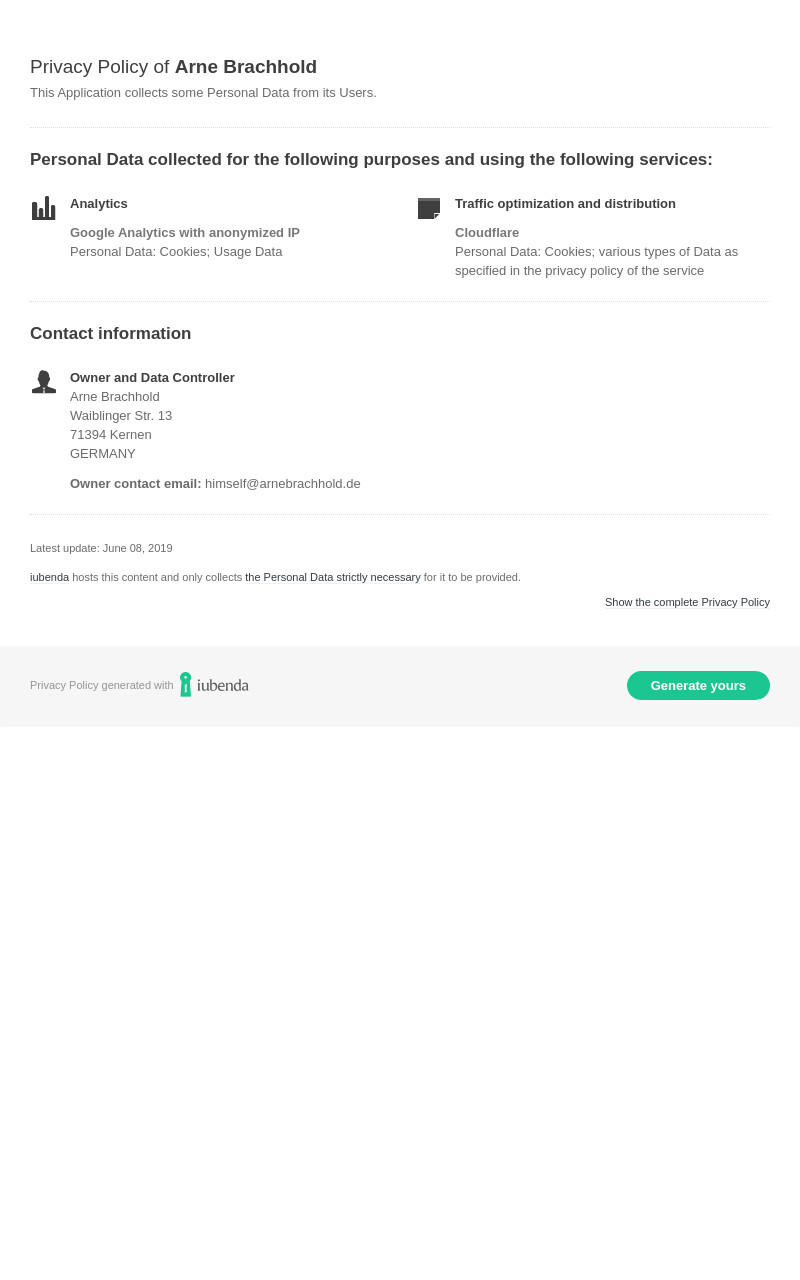This screenshot has width=800, height=1280.
Task: Click the Generate yours button
Action: pos(698,685)
